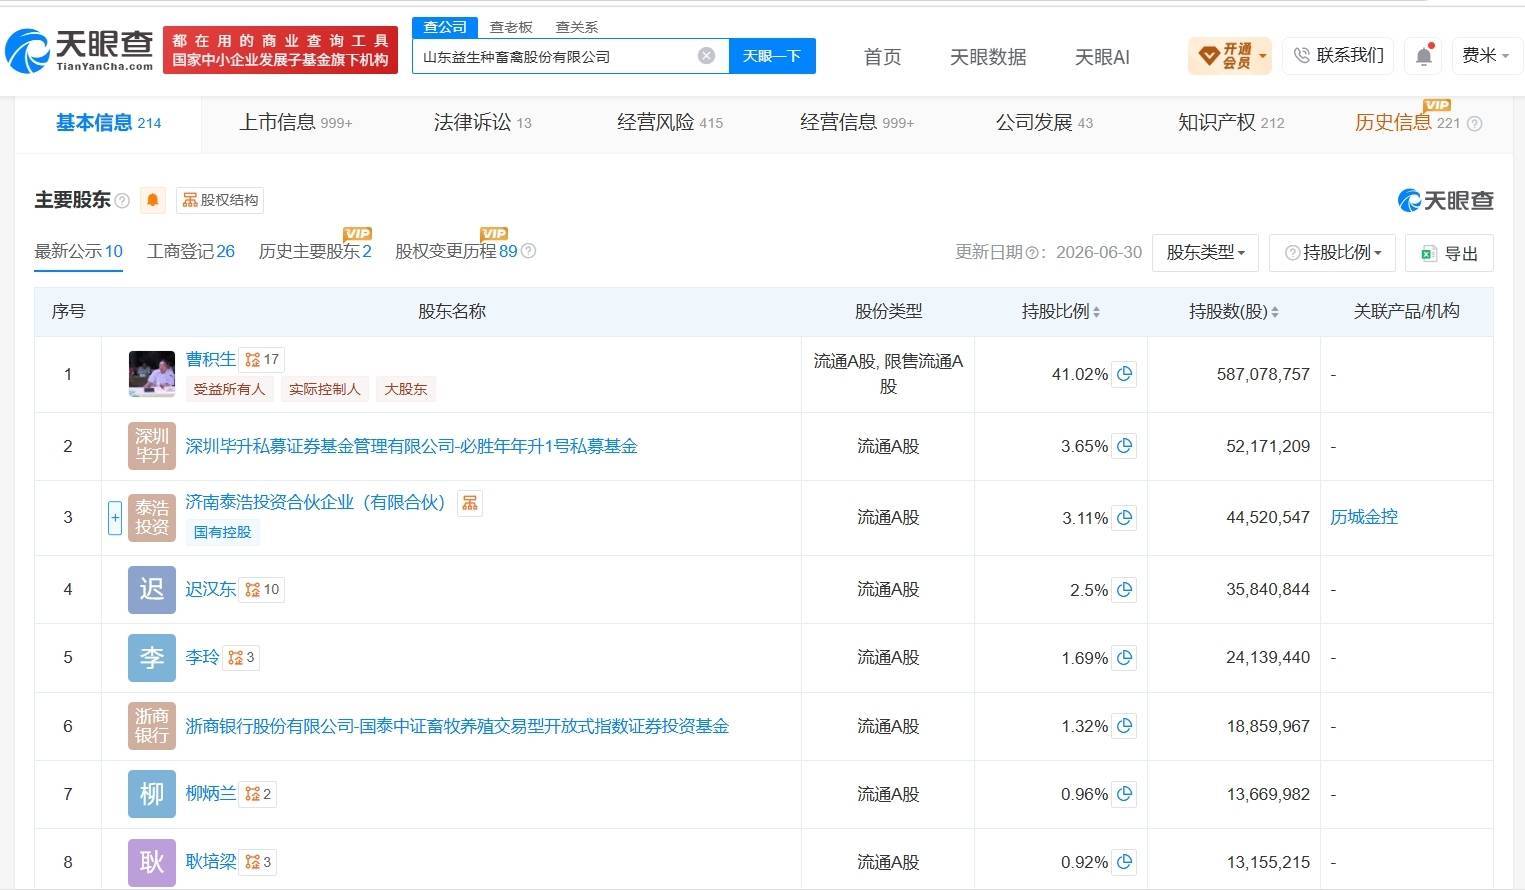Open the pie chart icon for 1.69%
This screenshot has width=1525, height=890.
(x=1124, y=658)
